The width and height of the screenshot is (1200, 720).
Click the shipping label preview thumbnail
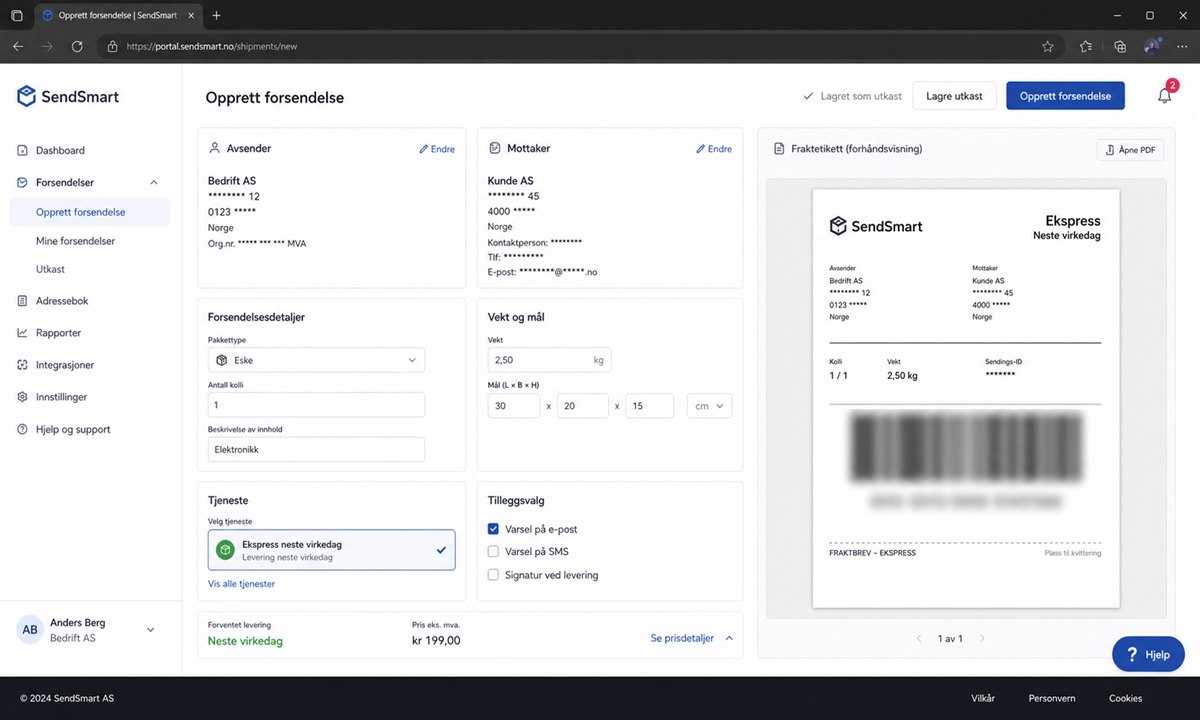pos(966,398)
